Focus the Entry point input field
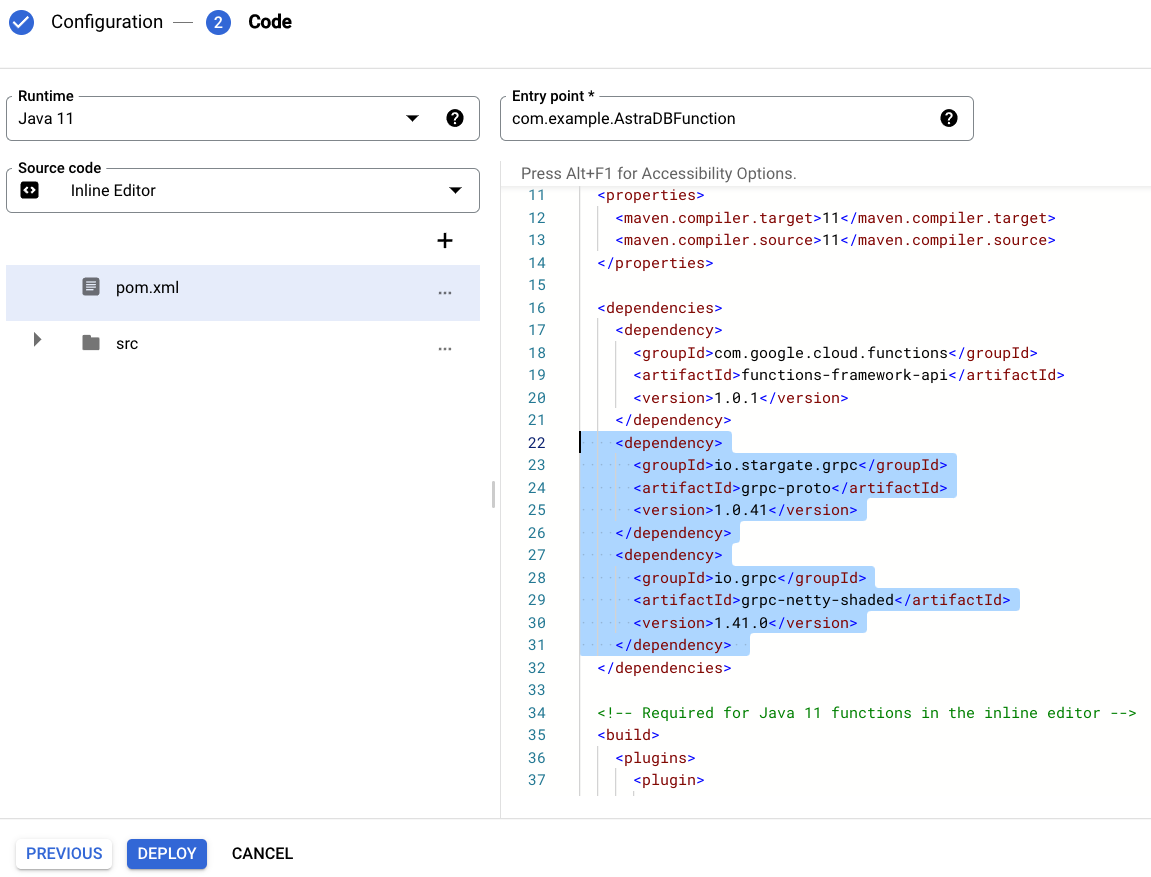The width and height of the screenshot is (1151, 877). [x=737, y=118]
